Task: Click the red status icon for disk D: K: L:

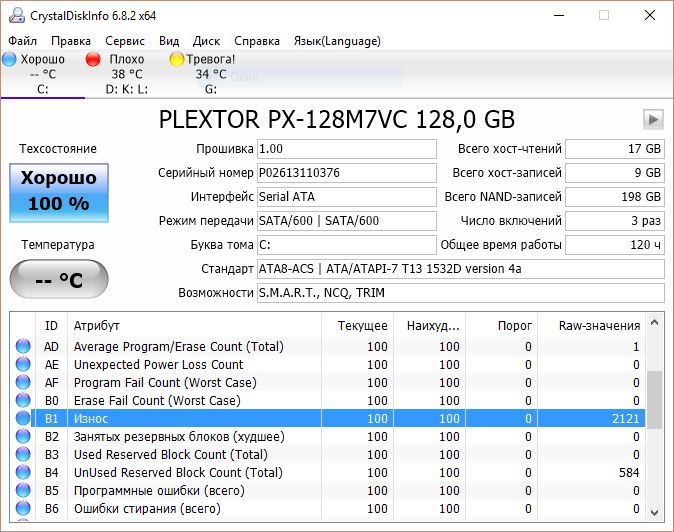Action: coord(93,59)
